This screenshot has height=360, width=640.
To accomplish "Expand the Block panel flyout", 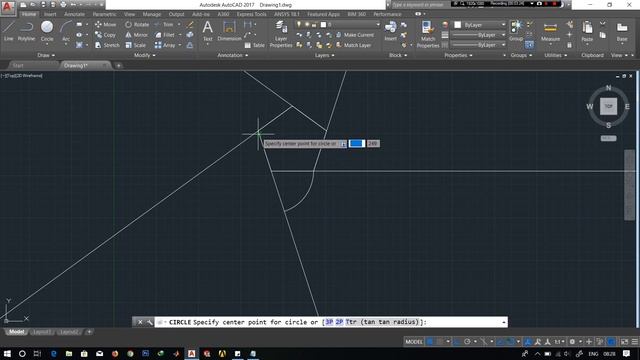I will click(398, 55).
